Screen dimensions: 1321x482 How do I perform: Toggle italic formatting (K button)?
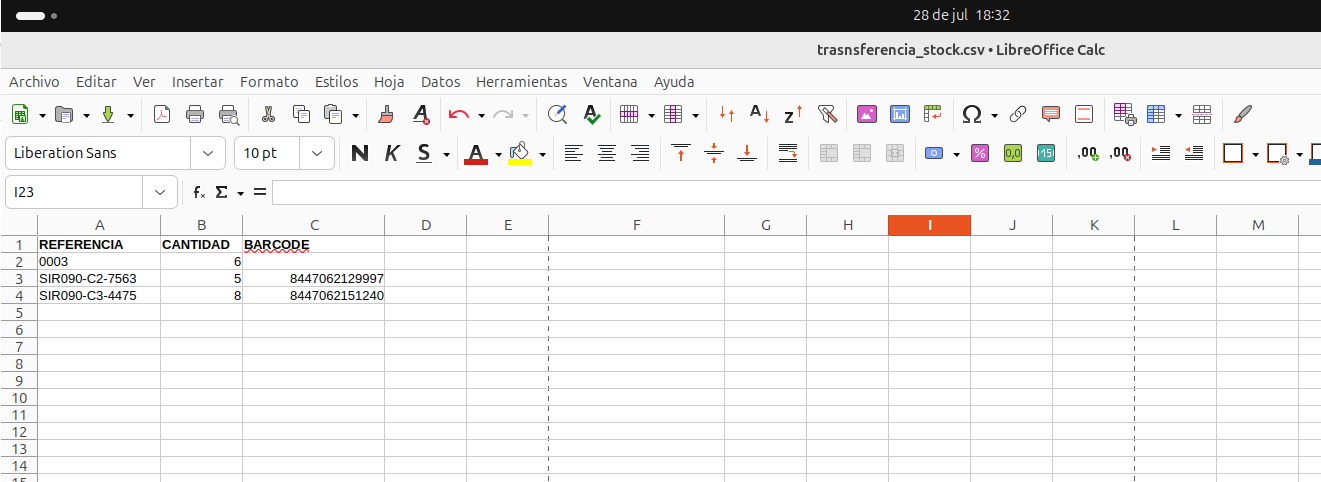392,153
